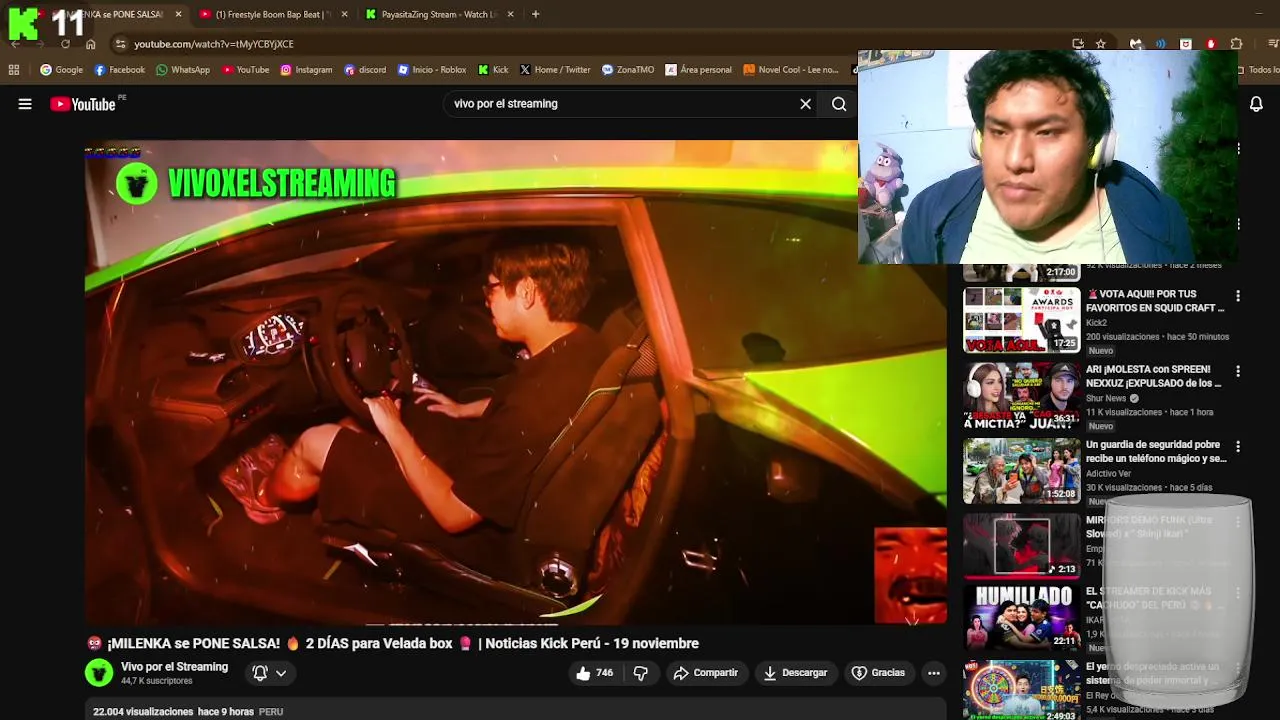Screen dimensions: 1280x720
Task: Clear the YouTube search box text
Action: point(805,104)
